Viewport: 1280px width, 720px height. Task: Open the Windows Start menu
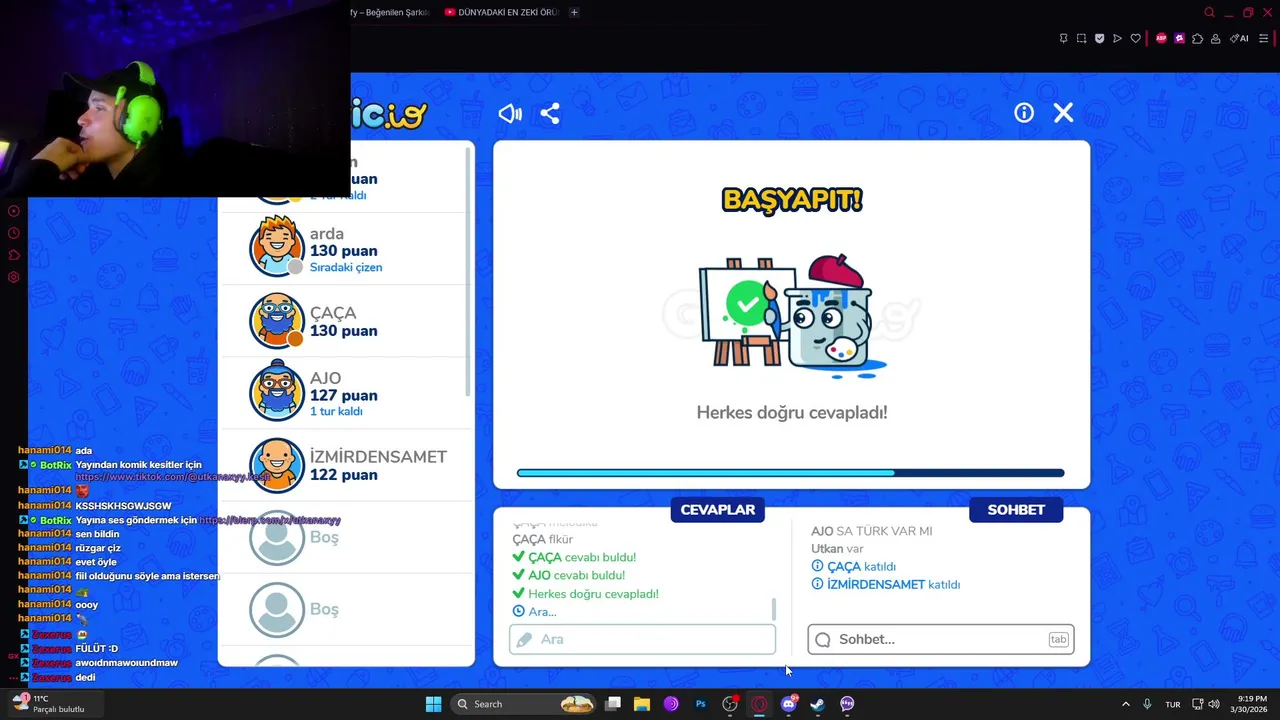pyautogui.click(x=433, y=704)
